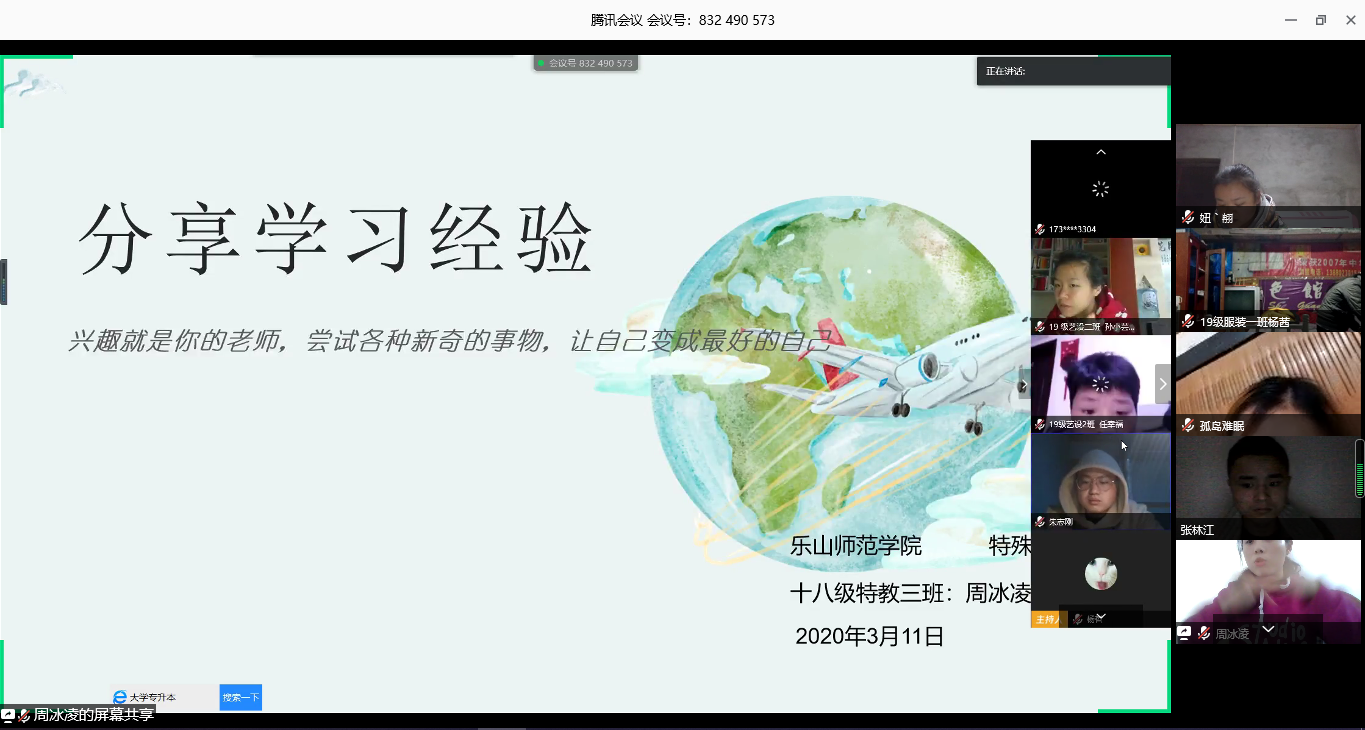The width and height of the screenshot is (1365, 730).
Task: Click the screen share icon beside 周冰凌 video
Action: tap(1185, 633)
